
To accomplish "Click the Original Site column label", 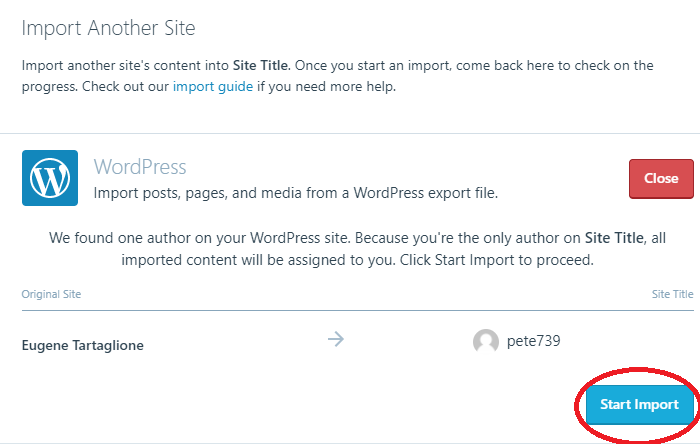I will click(x=51, y=294).
